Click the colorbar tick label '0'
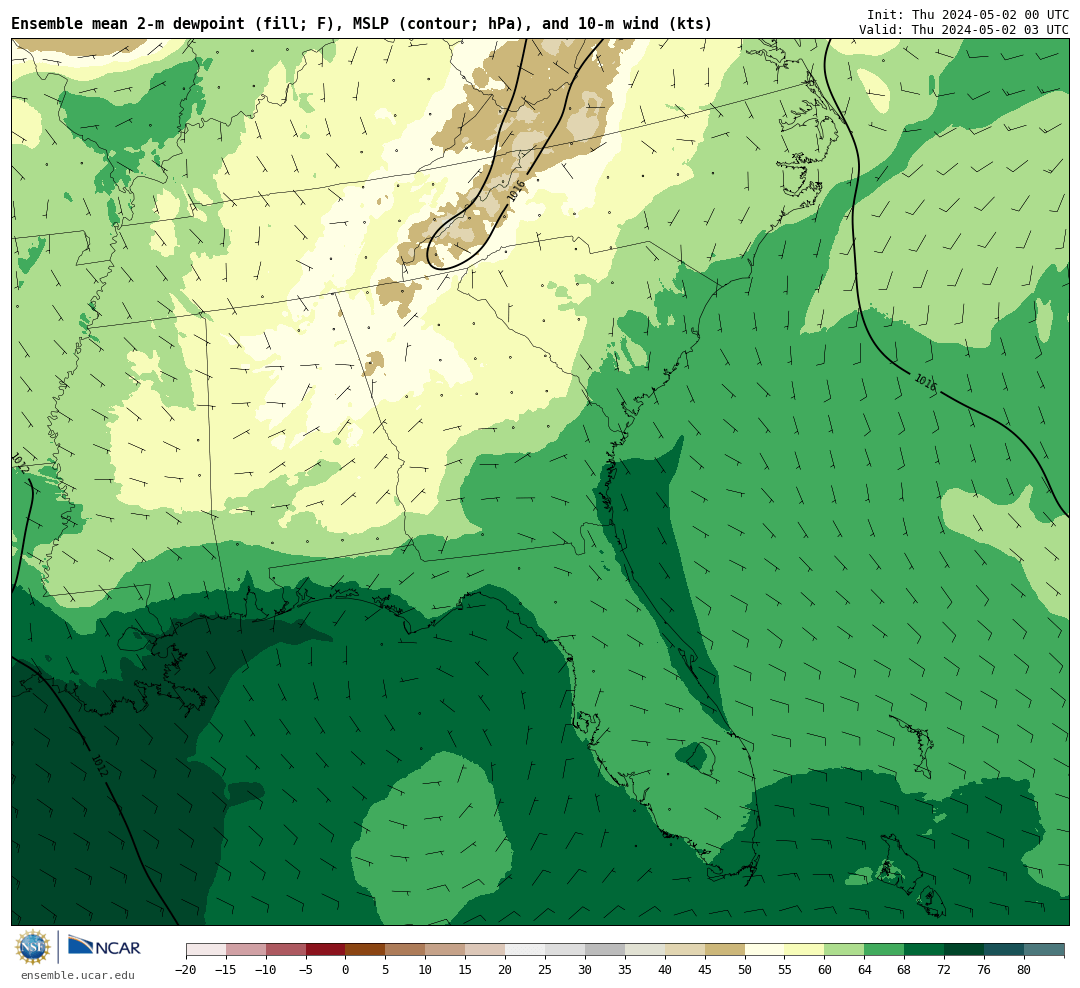This screenshot has height=988, width=1080. pyautogui.click(x=346, y=970)
